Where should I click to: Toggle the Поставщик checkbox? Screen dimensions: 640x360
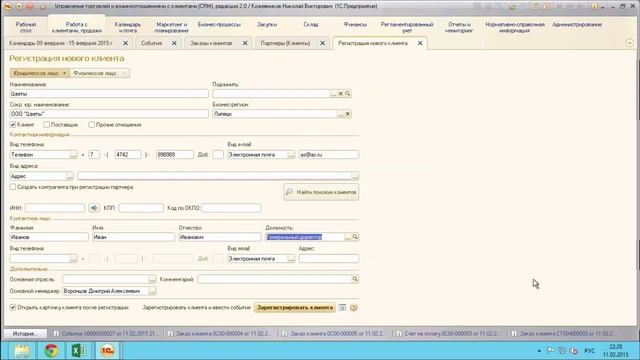[x=47, y=124]
